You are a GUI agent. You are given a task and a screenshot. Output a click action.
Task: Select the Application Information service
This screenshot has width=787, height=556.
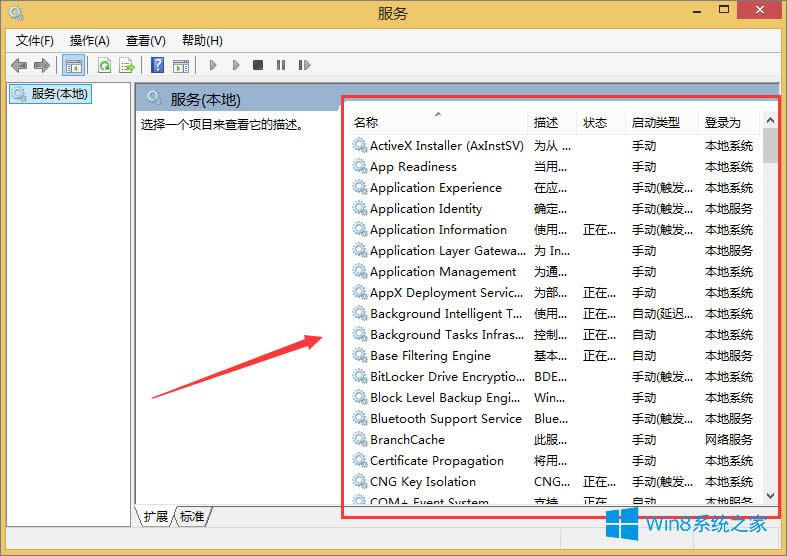tap(553, 229)
